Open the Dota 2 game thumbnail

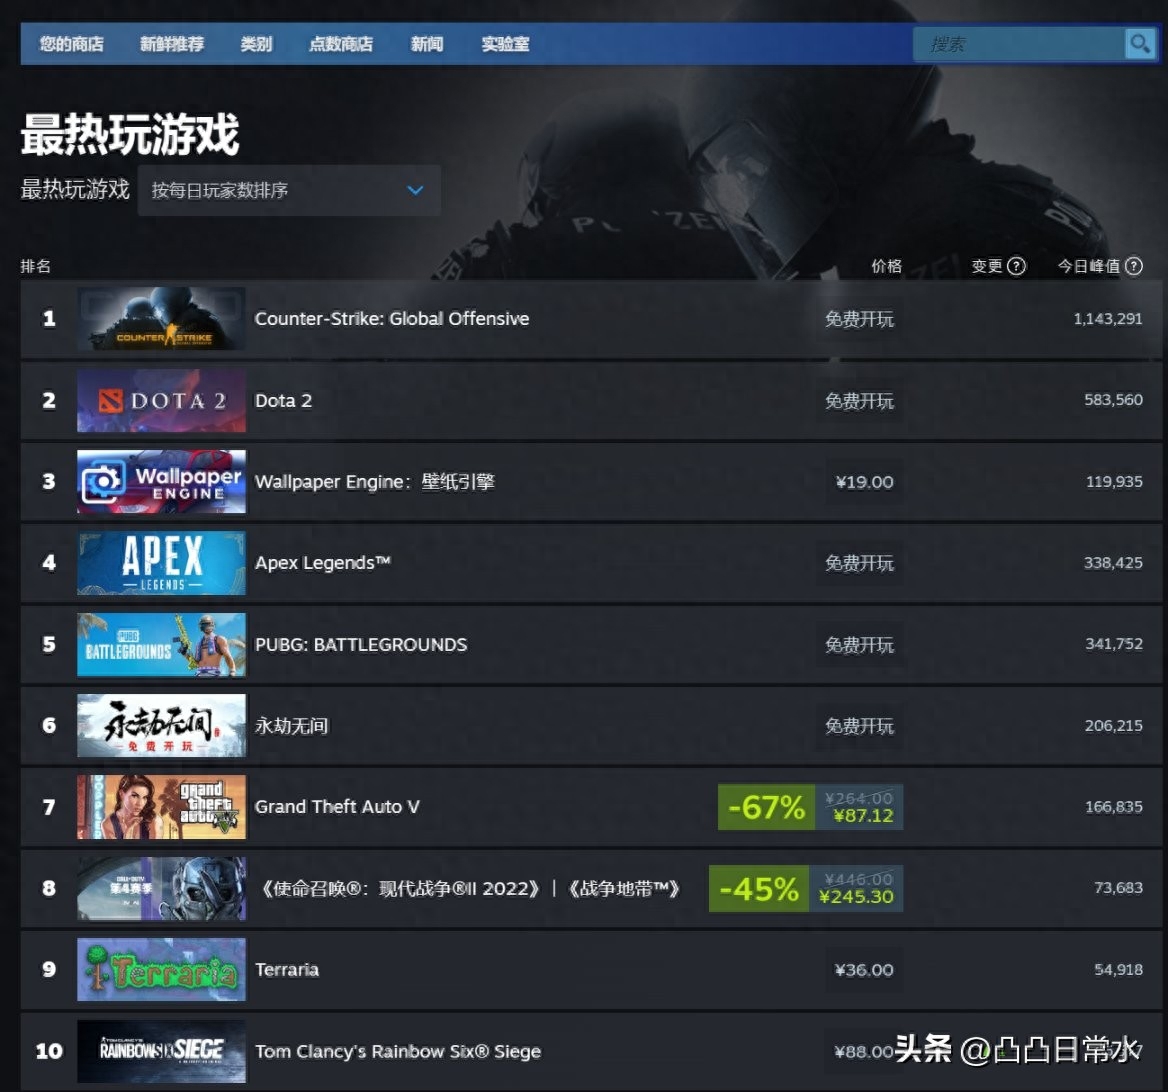coord(161,401)
